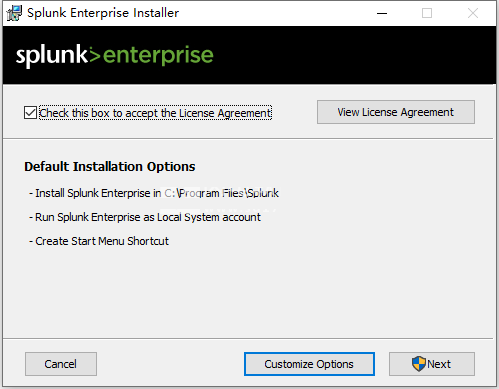This screenshot has width=499, height=389.
Task: Click the Install Splunk Enterprise in line
Action: (x=154, y=193)
